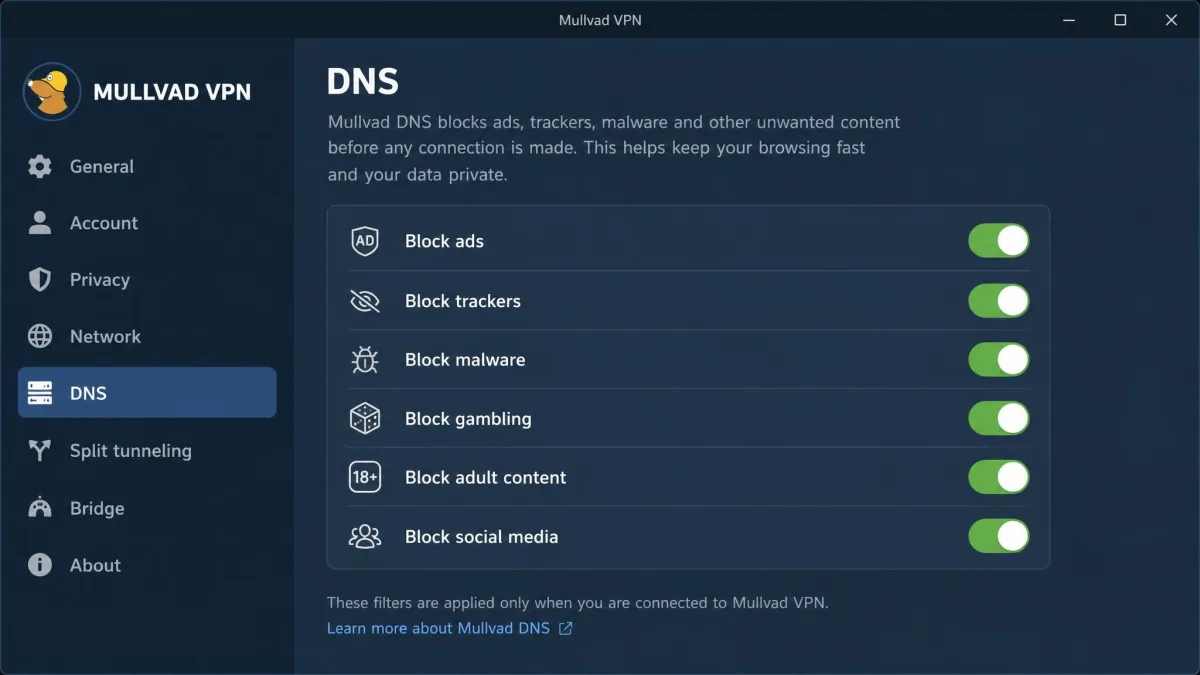Turn off Block trackers switch

pos(999,301)
